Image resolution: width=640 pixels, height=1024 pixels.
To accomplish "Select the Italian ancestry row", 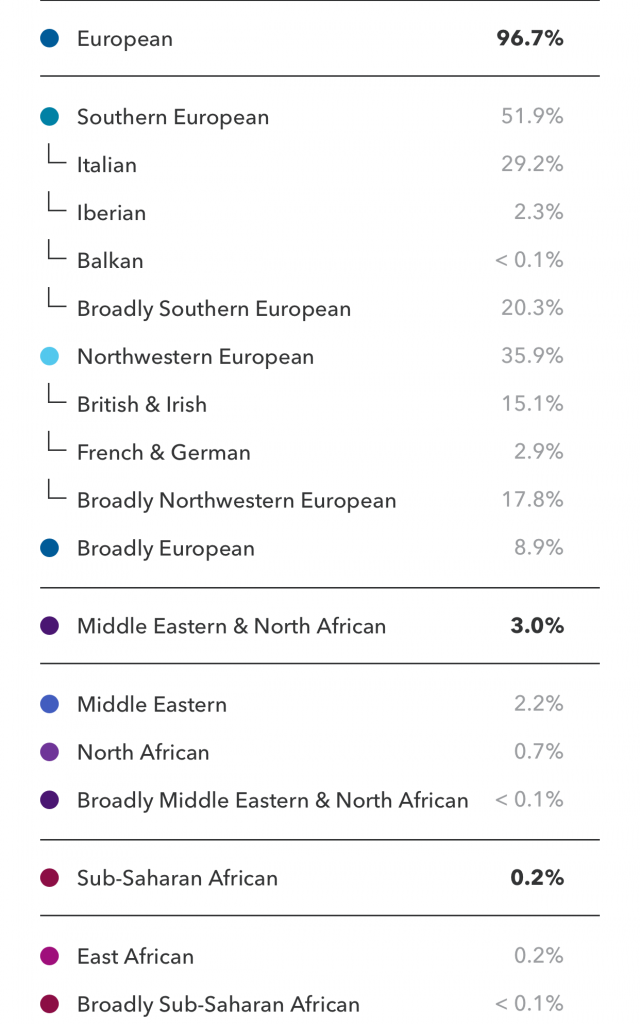I will coord(107,165).
